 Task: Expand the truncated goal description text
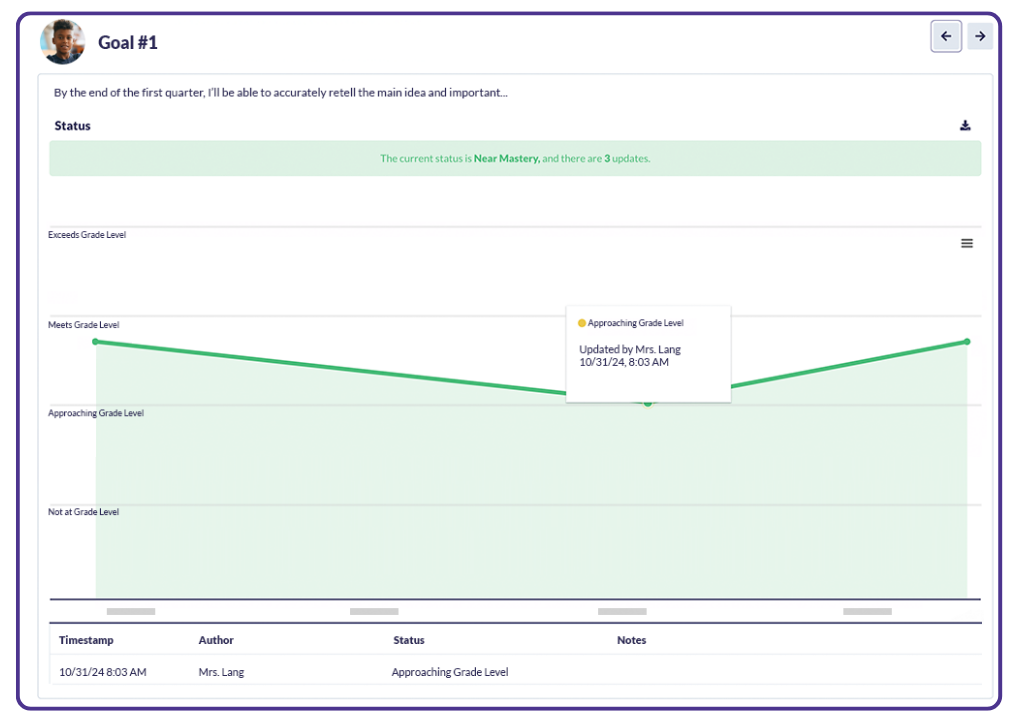pyautogui.click(x=280, y=93)
